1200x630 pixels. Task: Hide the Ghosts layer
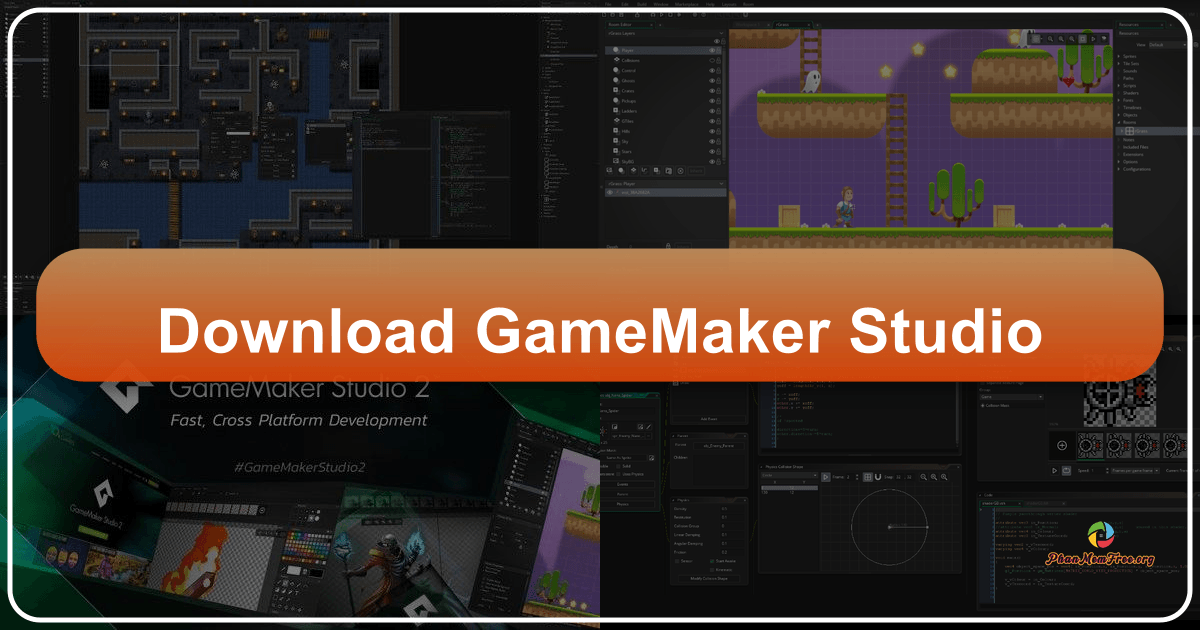(714, 80)
